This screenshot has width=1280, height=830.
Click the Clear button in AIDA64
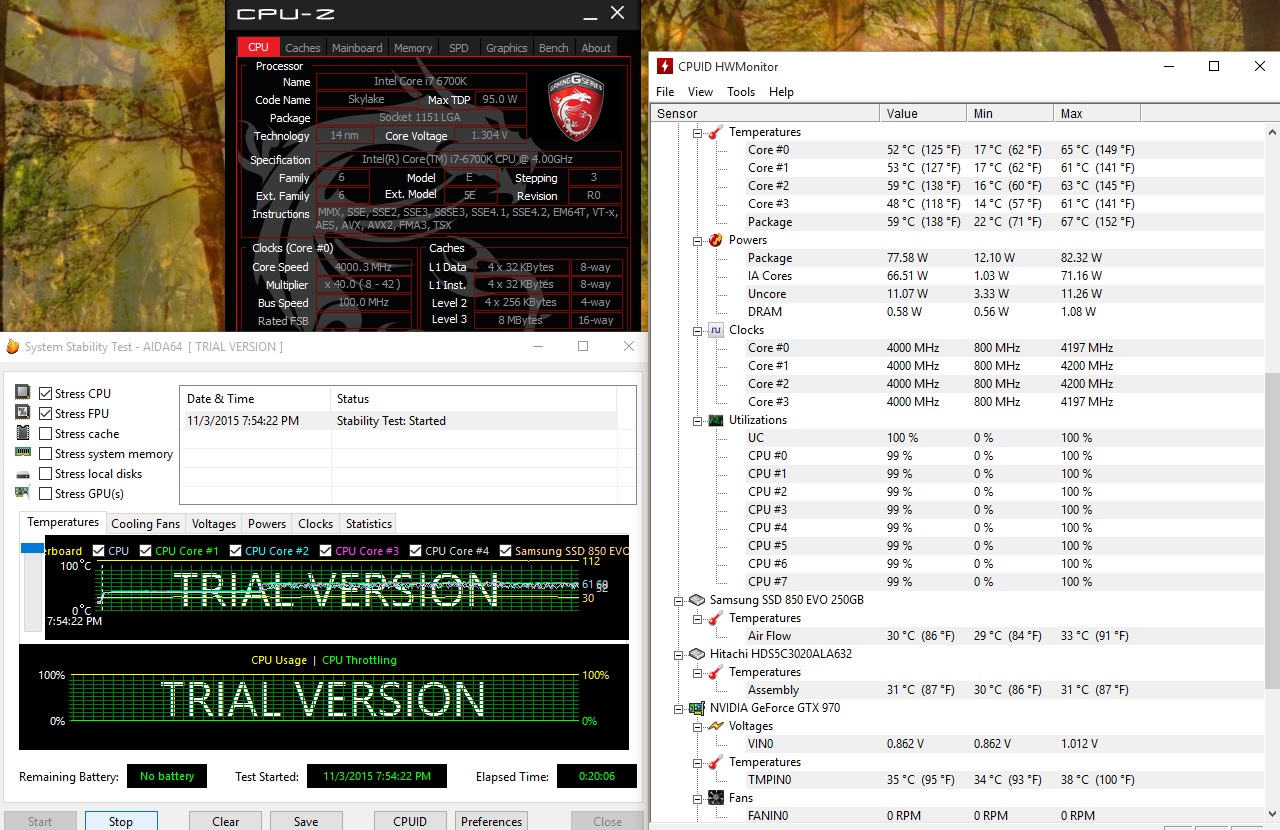[226, 821]
